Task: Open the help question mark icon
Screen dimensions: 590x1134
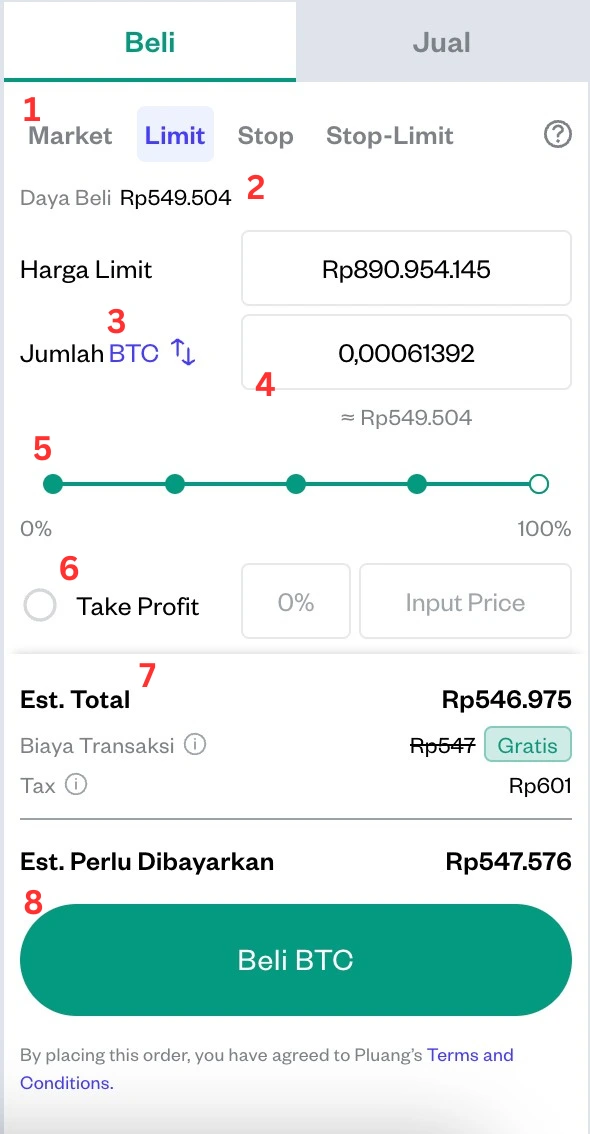Action: click(557, 134)
